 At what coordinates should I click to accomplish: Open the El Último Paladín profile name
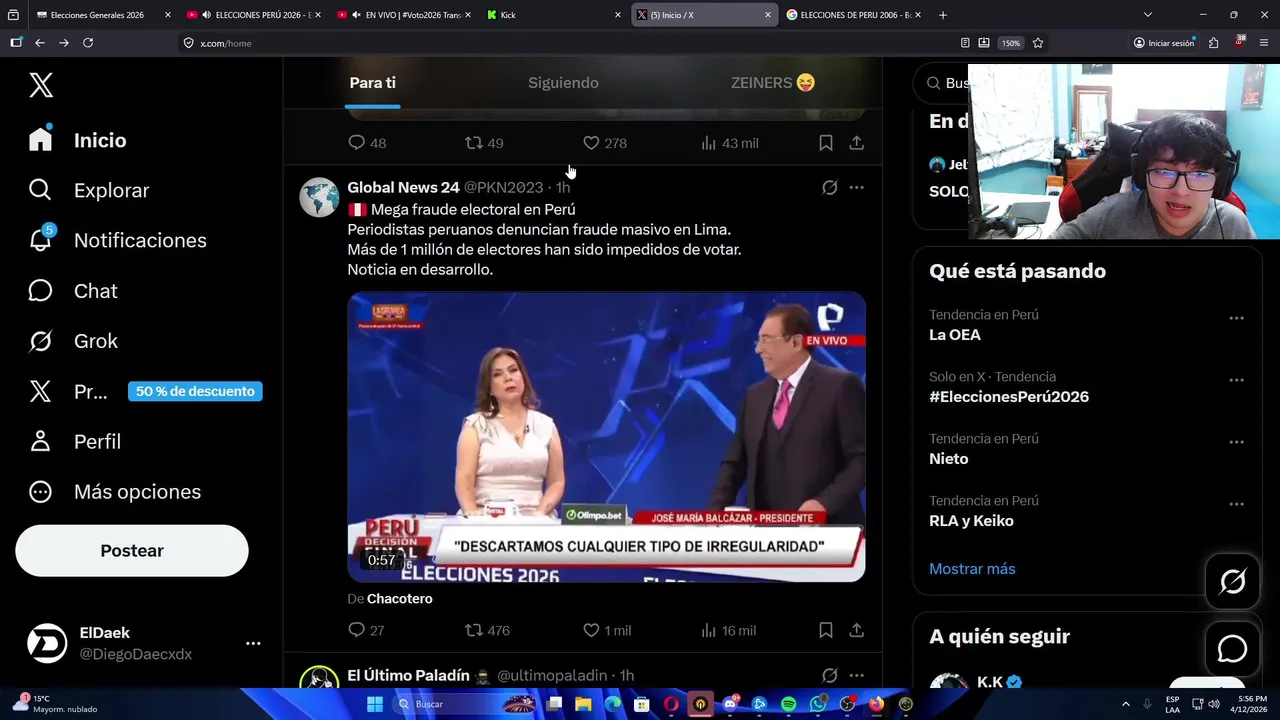[x=408, y=676]
